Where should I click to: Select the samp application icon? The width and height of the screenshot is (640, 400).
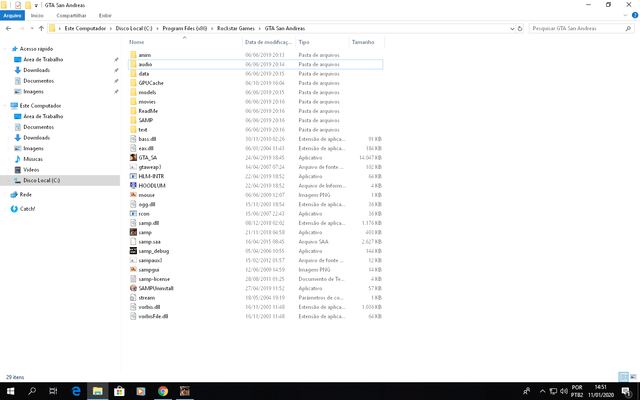(133, 232)
